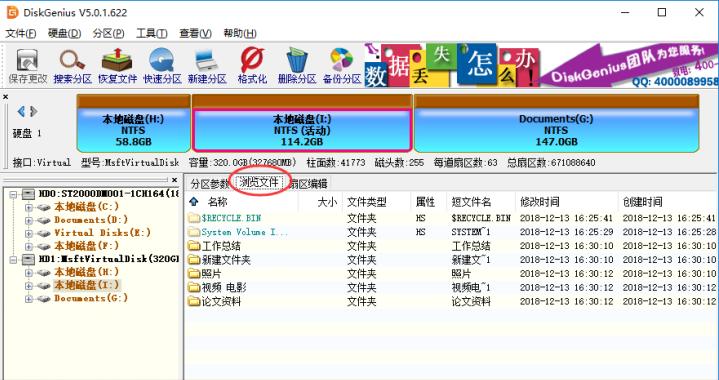Expand the 本地磁盘(F:) tree node
Viewport: 719px width, 380px height.
click(29, 246)
